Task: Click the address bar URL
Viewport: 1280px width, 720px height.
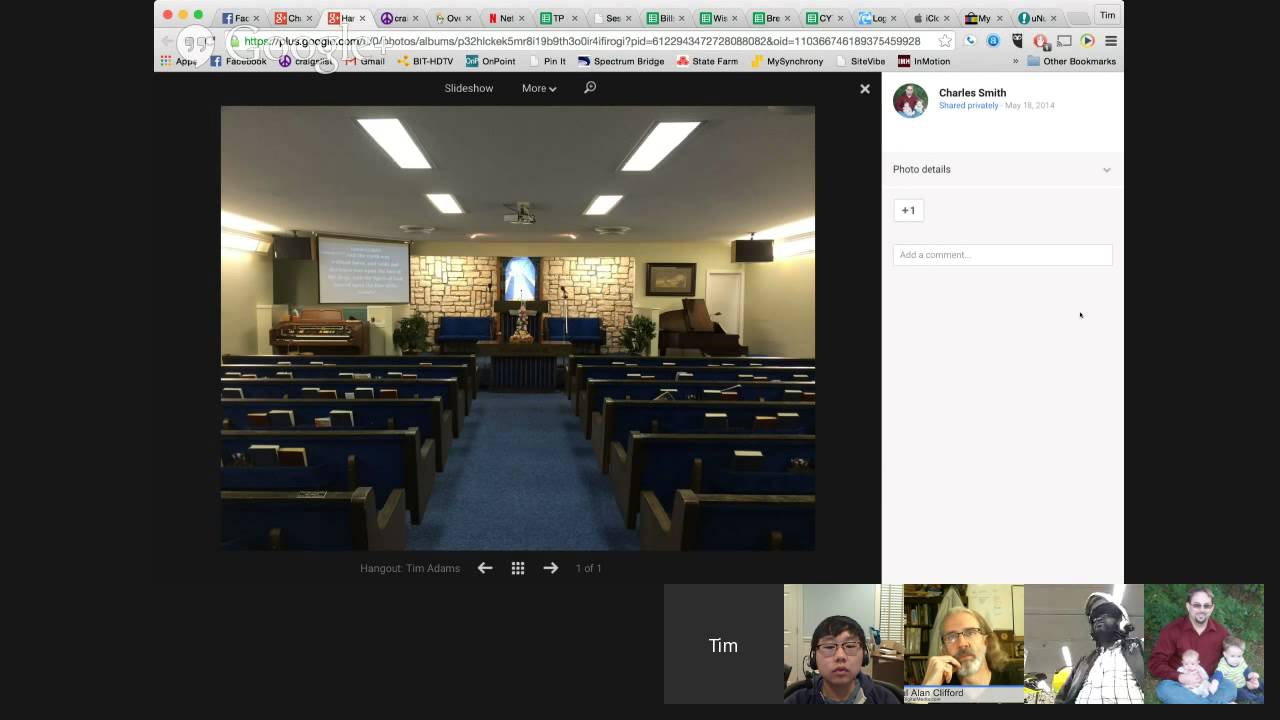Action: 582,41
